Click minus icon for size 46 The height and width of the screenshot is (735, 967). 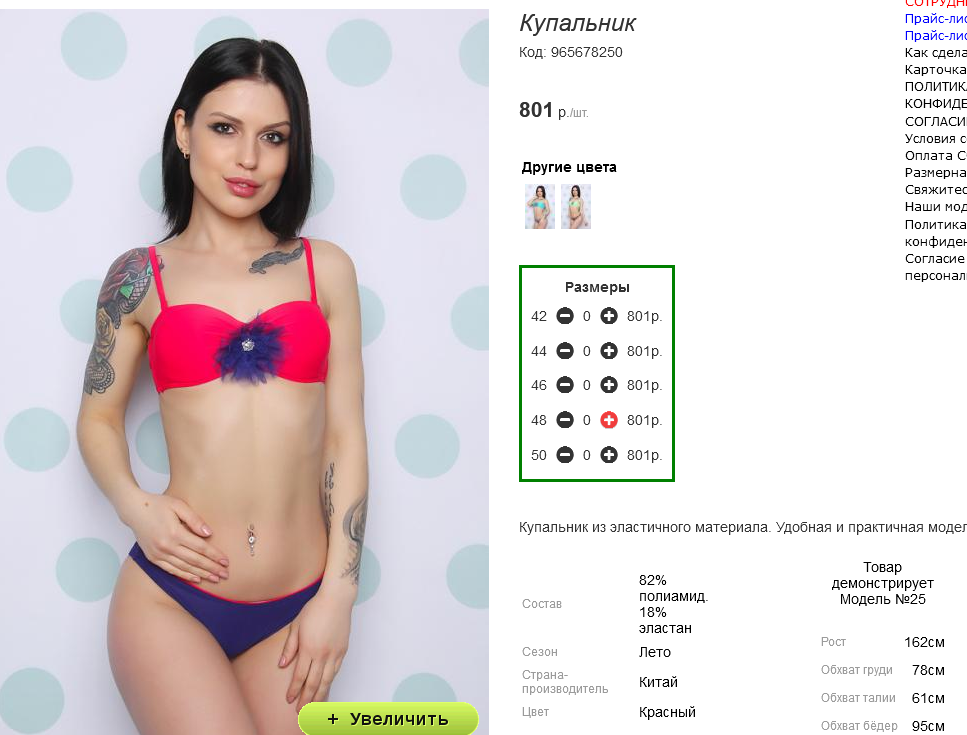point(565,385)
